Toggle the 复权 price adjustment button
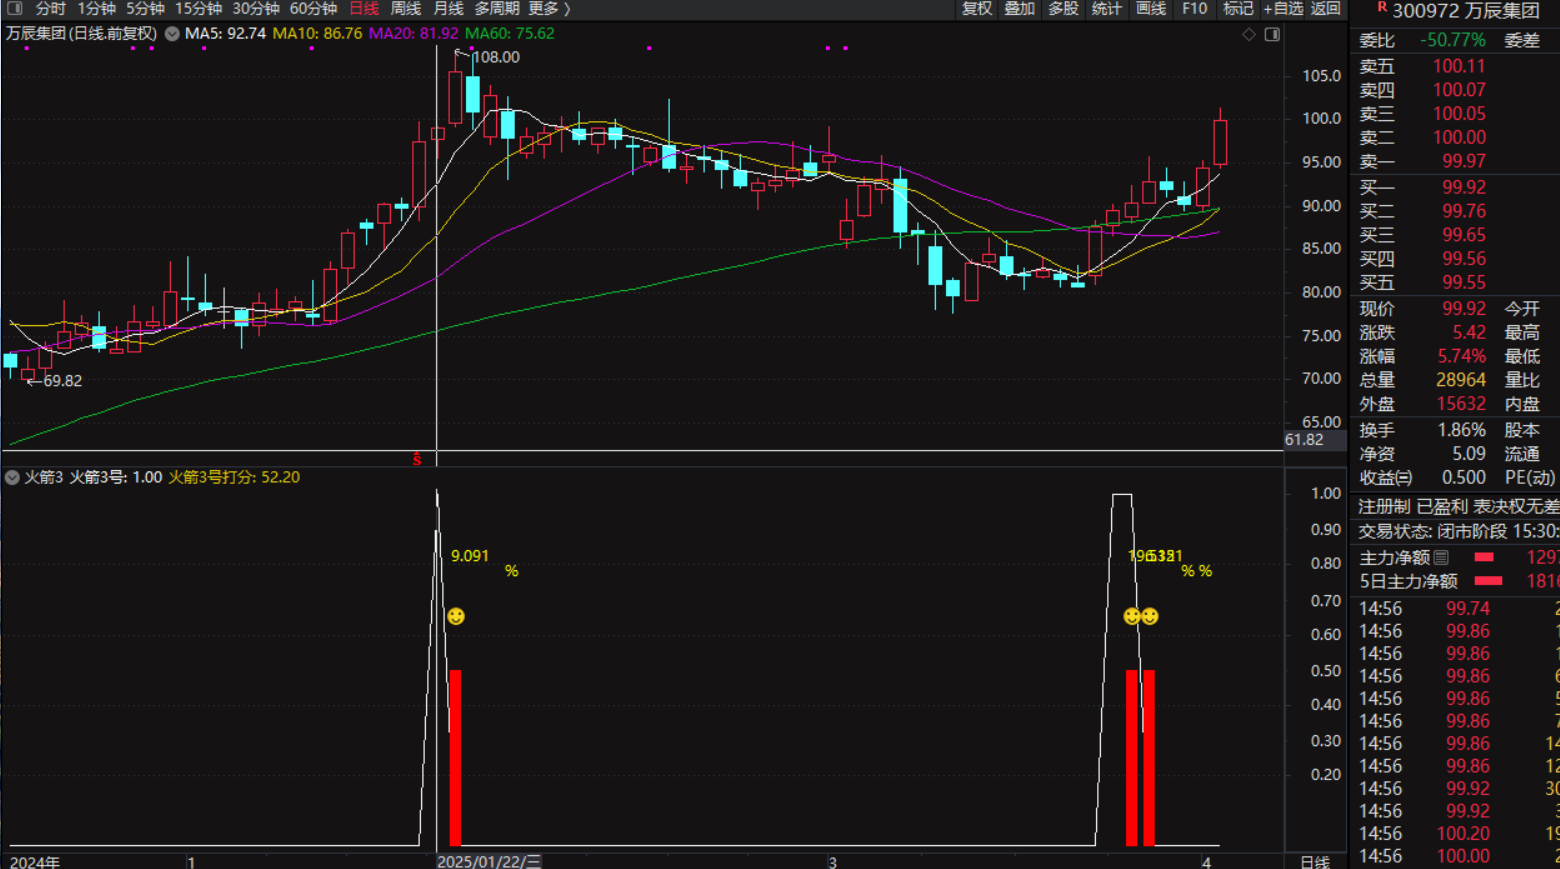The width and height of the screenshot is (1560, 869). [x=976, y=9]
